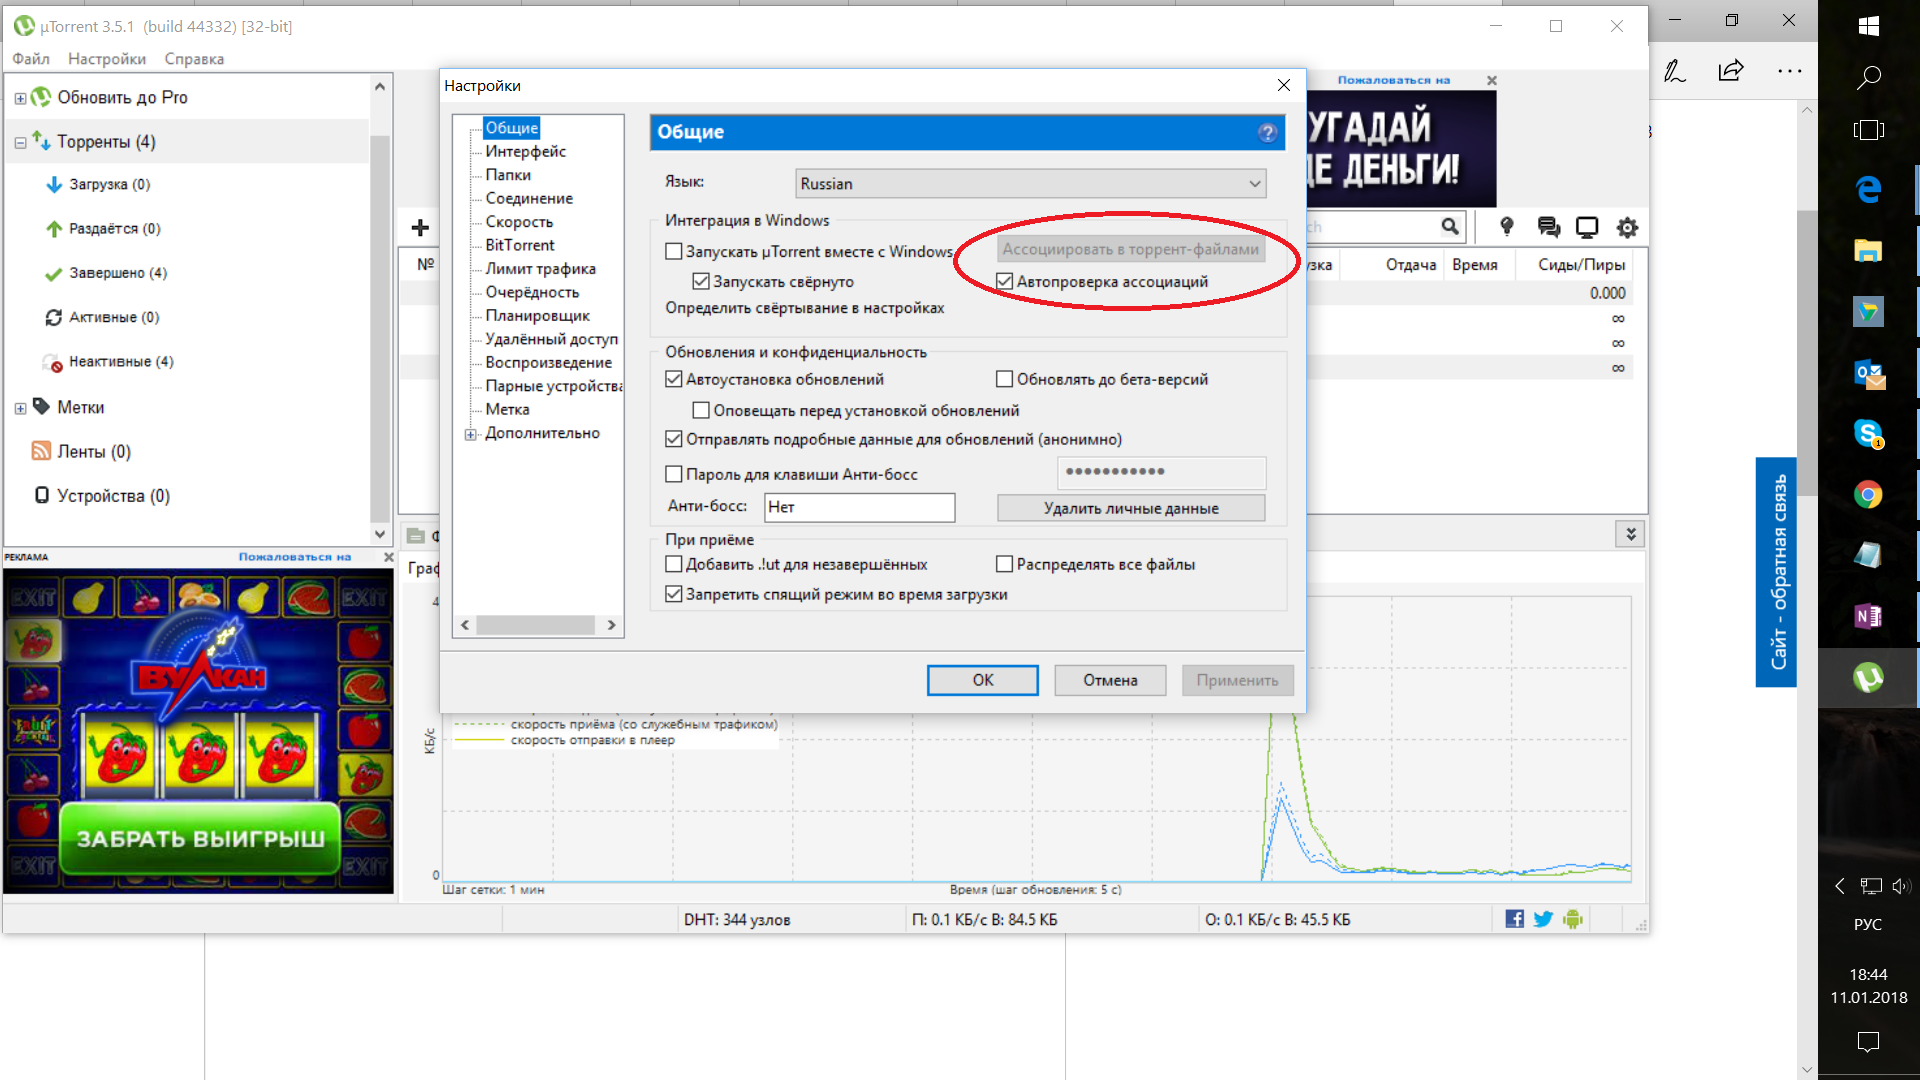Expand the Метки sidebar group

[20, 408]
